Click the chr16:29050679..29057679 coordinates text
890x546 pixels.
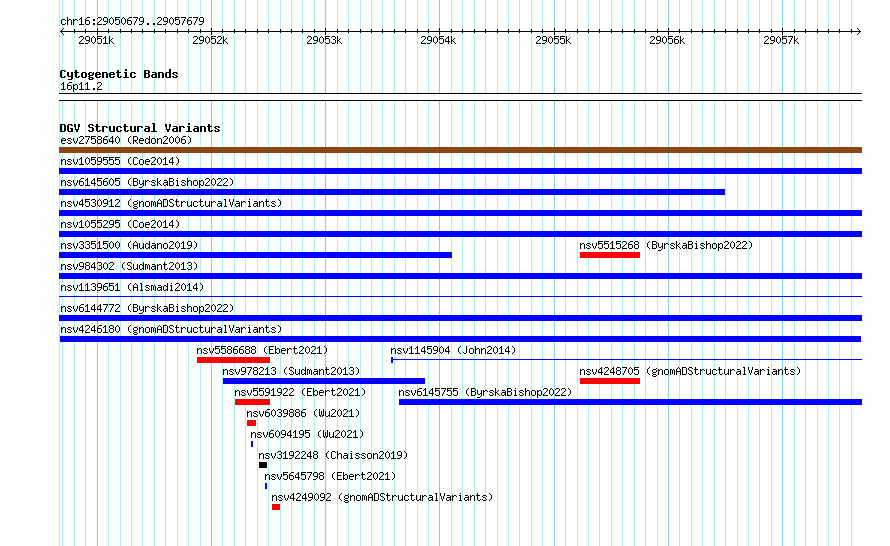(x=132, y=21)
